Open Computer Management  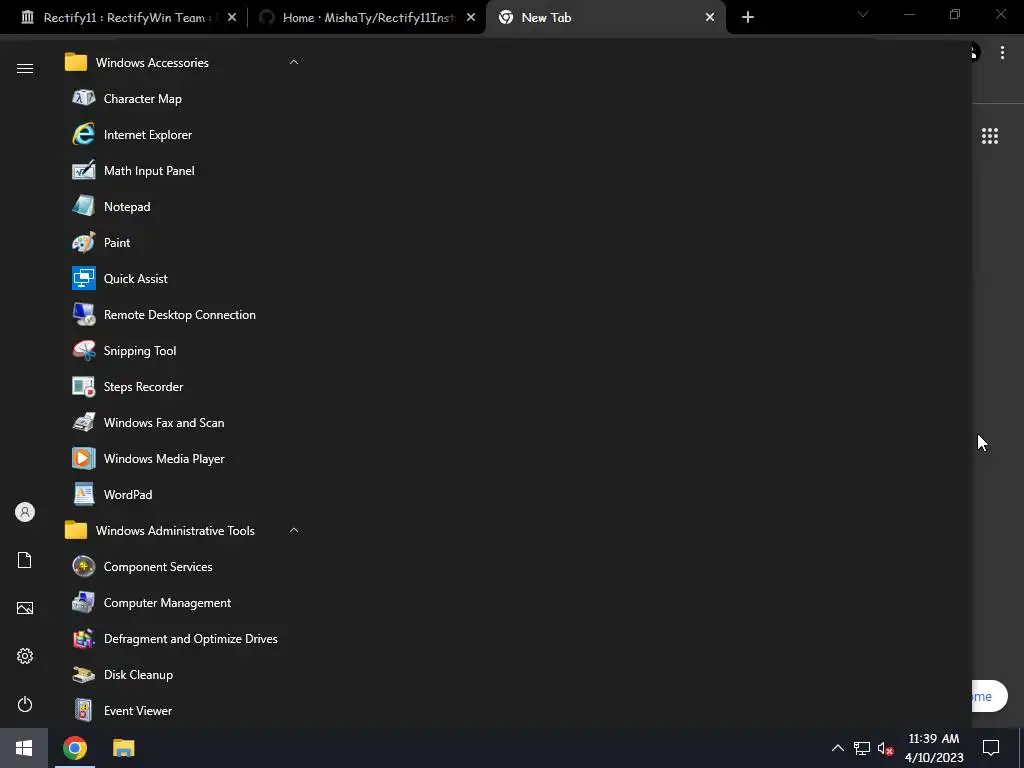tap(183, 602)
